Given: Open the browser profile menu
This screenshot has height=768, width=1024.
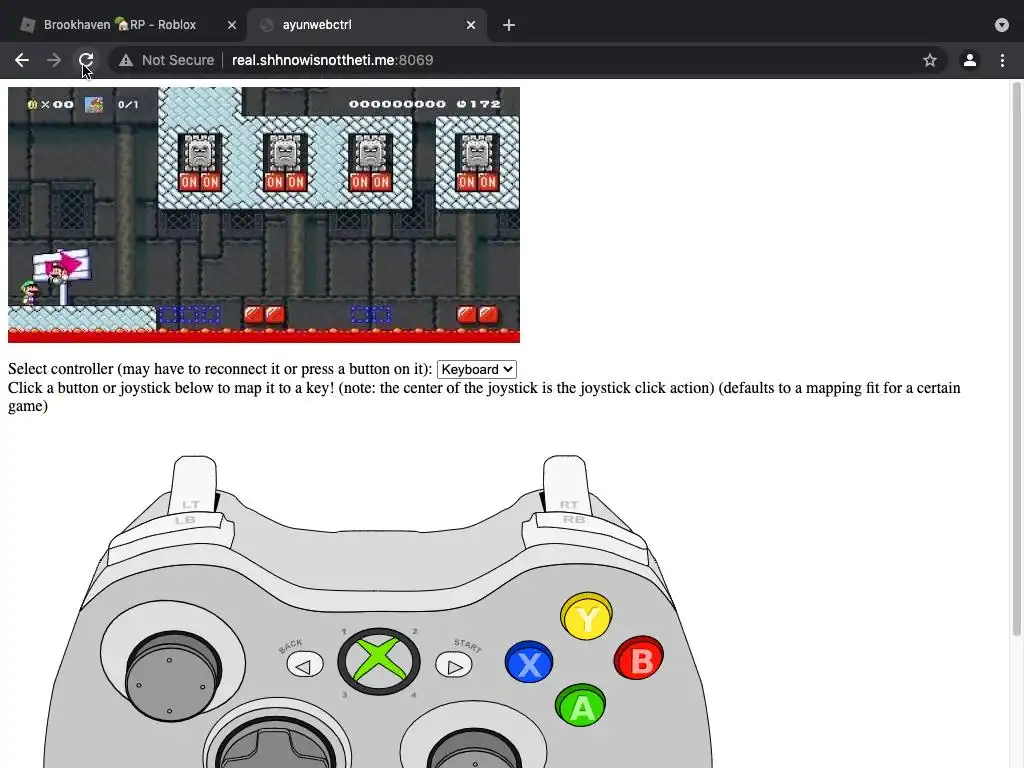Looking at the screenshot, I should tap(970, 60).
